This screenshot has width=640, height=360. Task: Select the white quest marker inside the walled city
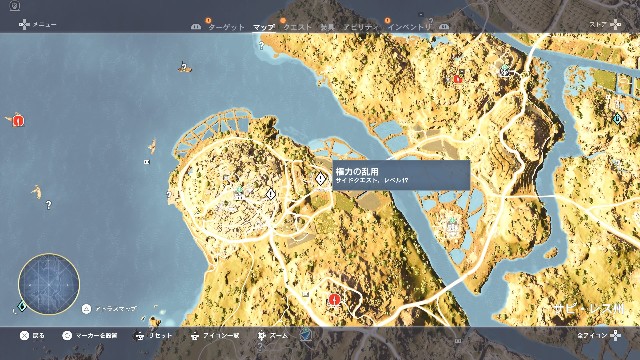point(271,194)
